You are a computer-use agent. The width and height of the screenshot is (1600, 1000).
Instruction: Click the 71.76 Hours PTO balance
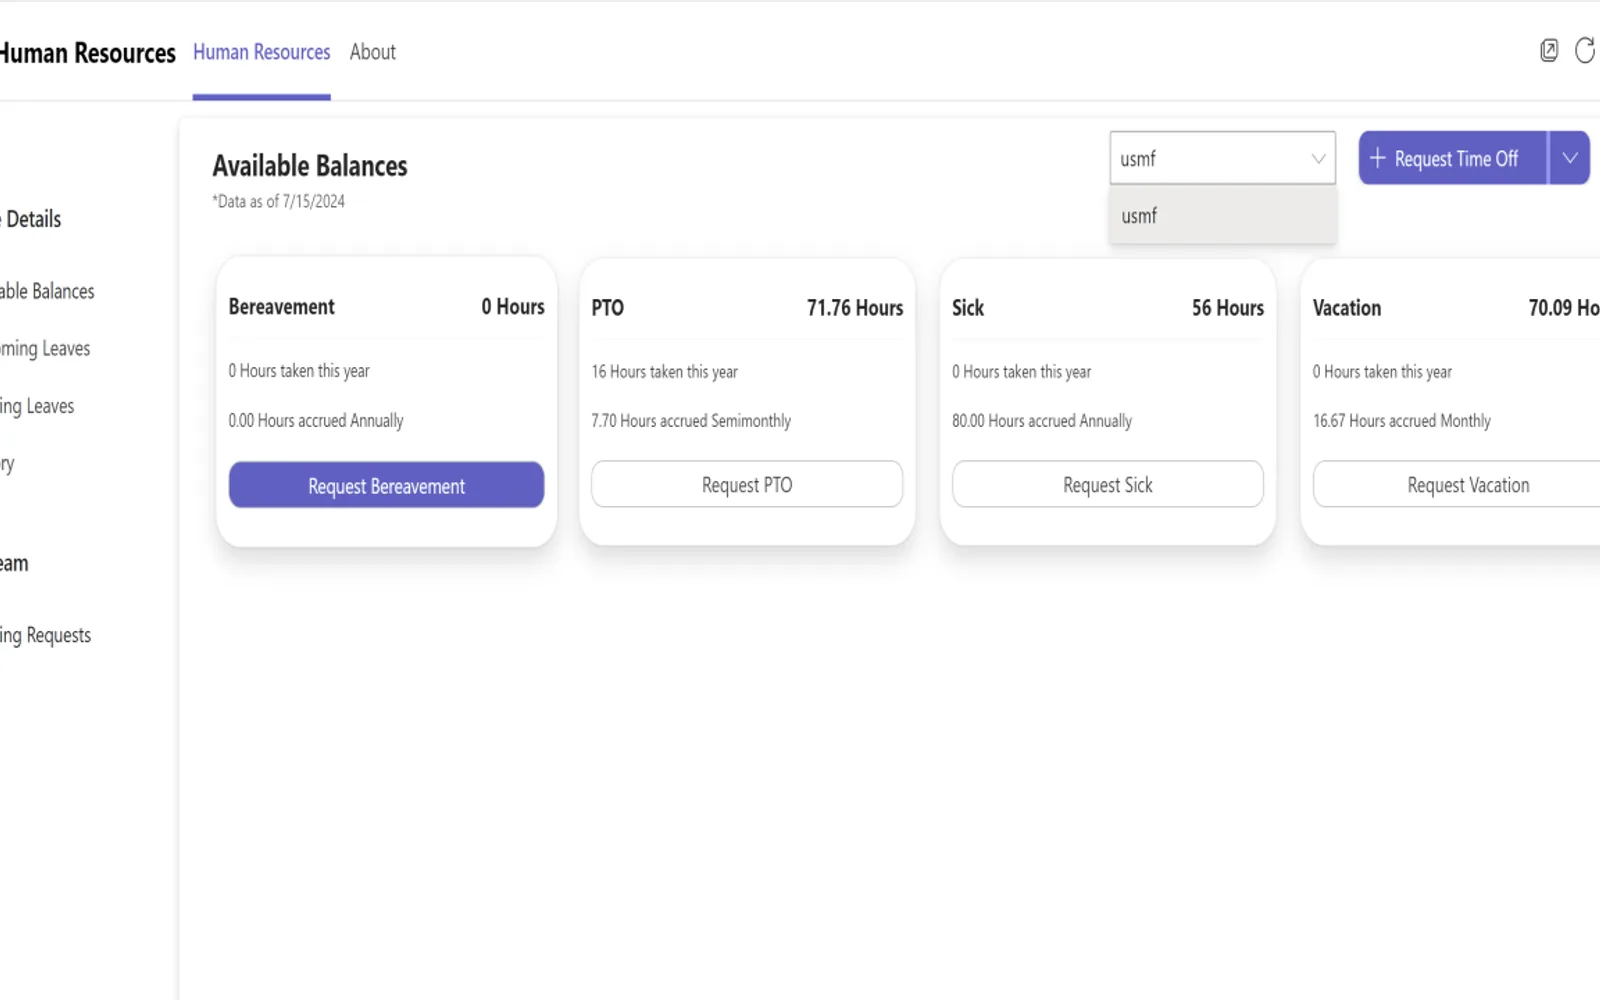pos(855,308)
